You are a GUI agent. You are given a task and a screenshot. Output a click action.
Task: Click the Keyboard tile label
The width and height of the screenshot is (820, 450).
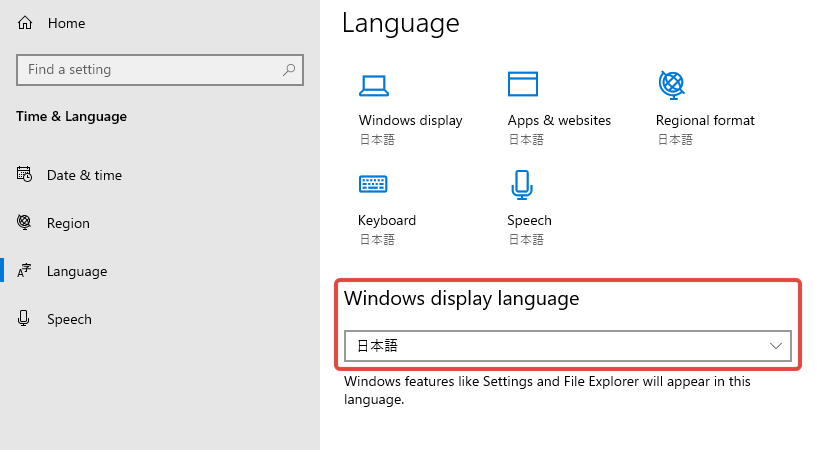(x=387, y=221)
